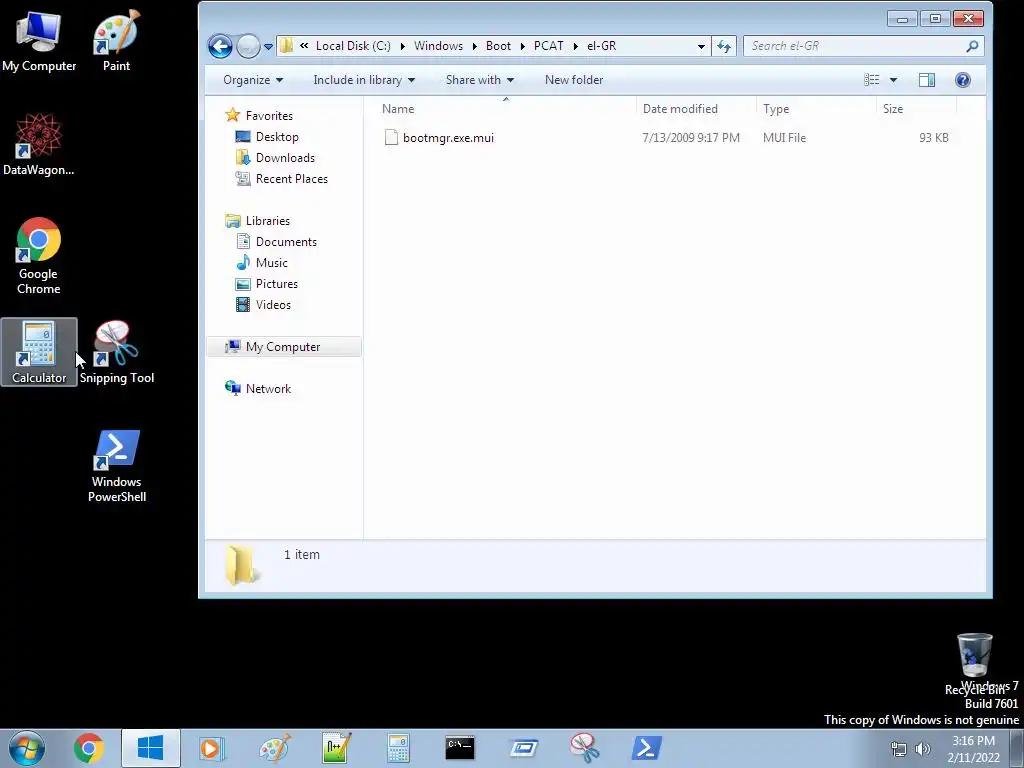
Task: Click the Windows logo taskbar button
Action: point(151,748)
